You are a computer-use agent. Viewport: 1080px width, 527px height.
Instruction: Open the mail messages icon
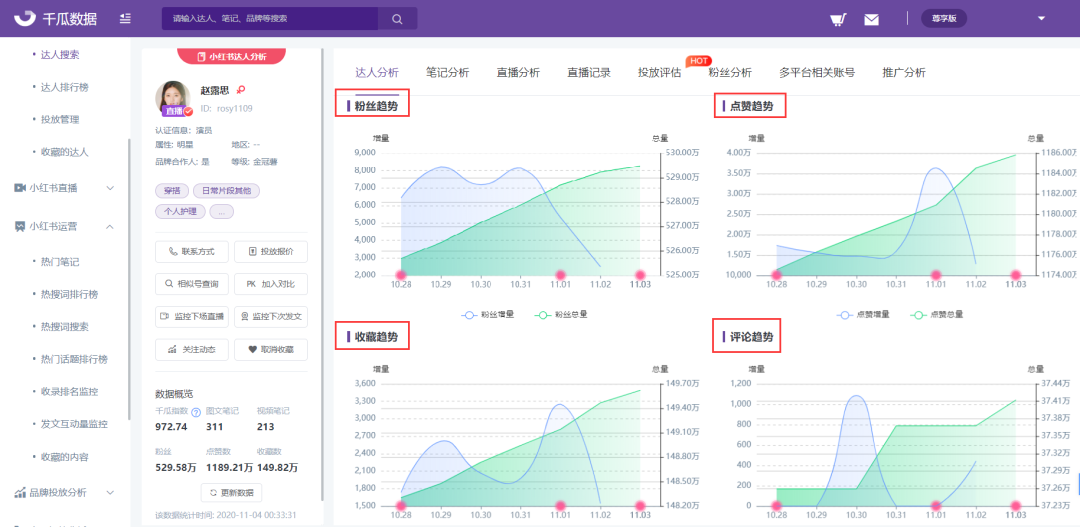point(871,19)
